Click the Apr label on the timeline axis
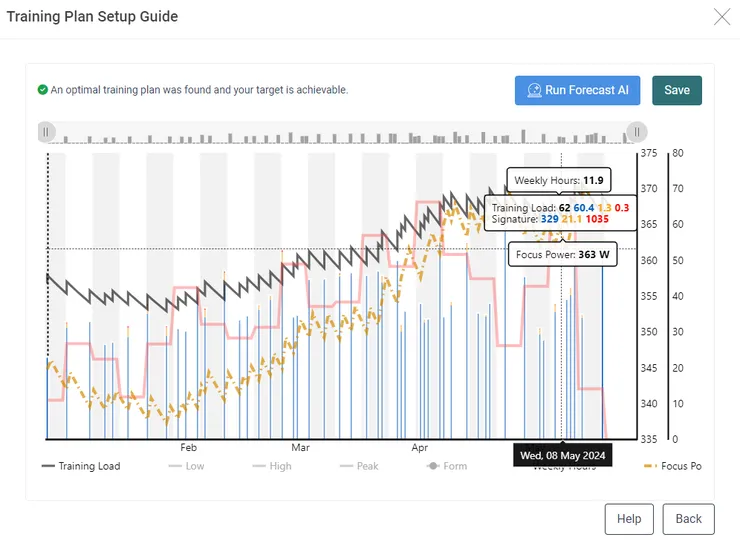 (420, 447)
